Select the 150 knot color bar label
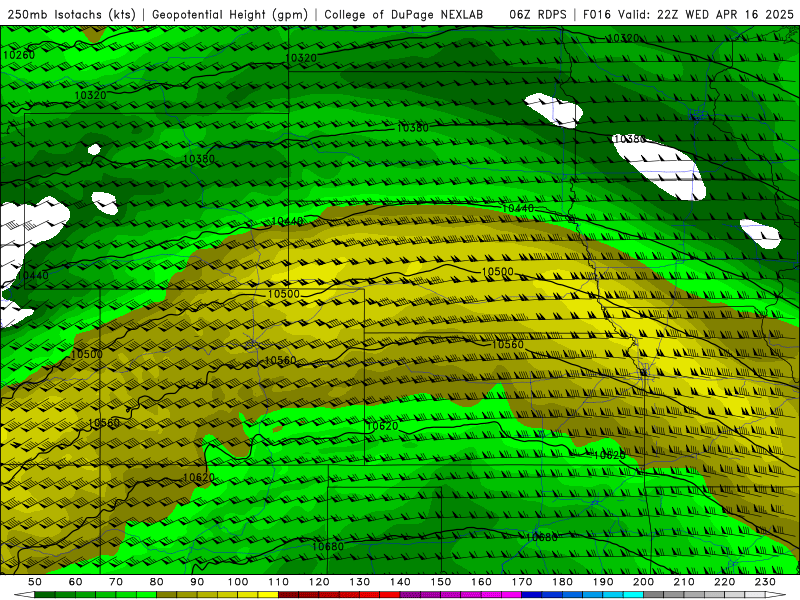This screenshot has width=800, height=600. (x=441, y=582)
